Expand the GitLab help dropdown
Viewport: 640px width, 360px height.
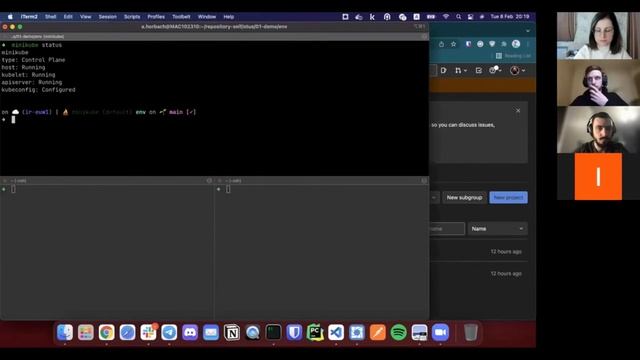pos(496,71)
